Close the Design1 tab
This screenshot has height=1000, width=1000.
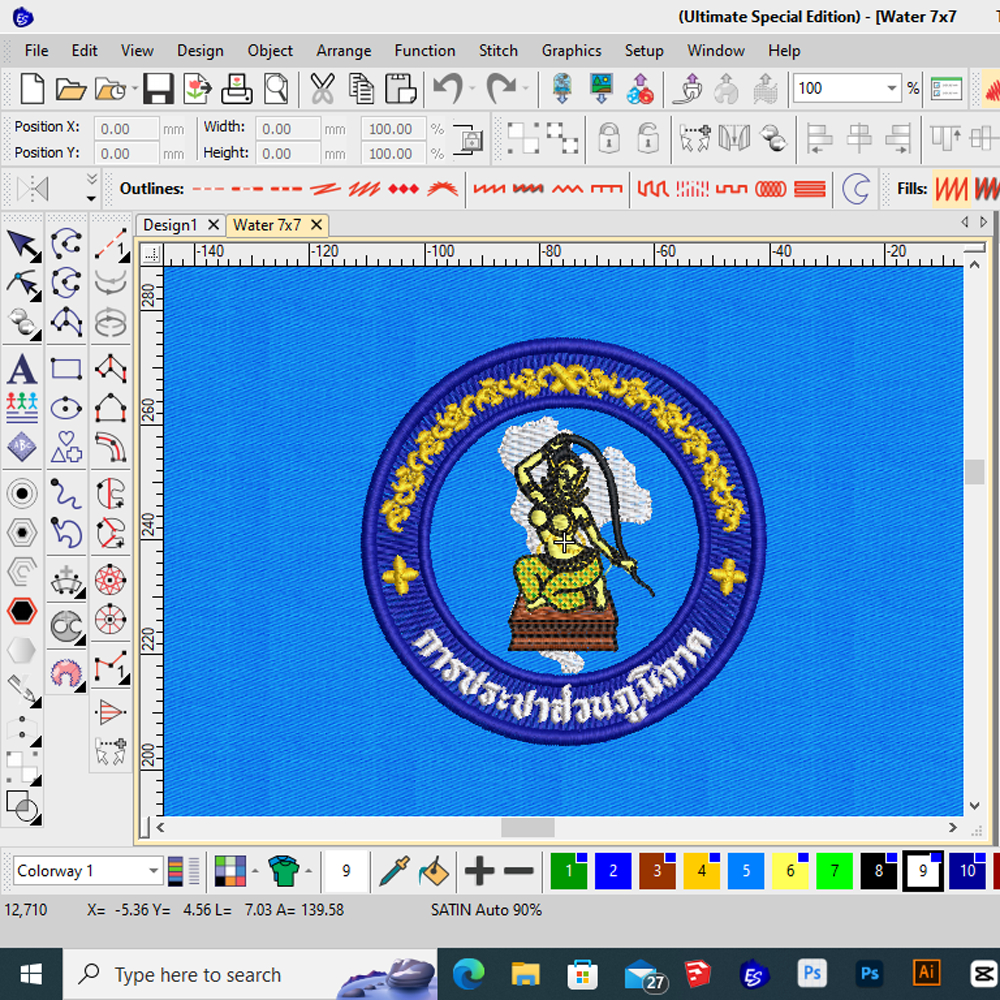(x=214, y=225)
